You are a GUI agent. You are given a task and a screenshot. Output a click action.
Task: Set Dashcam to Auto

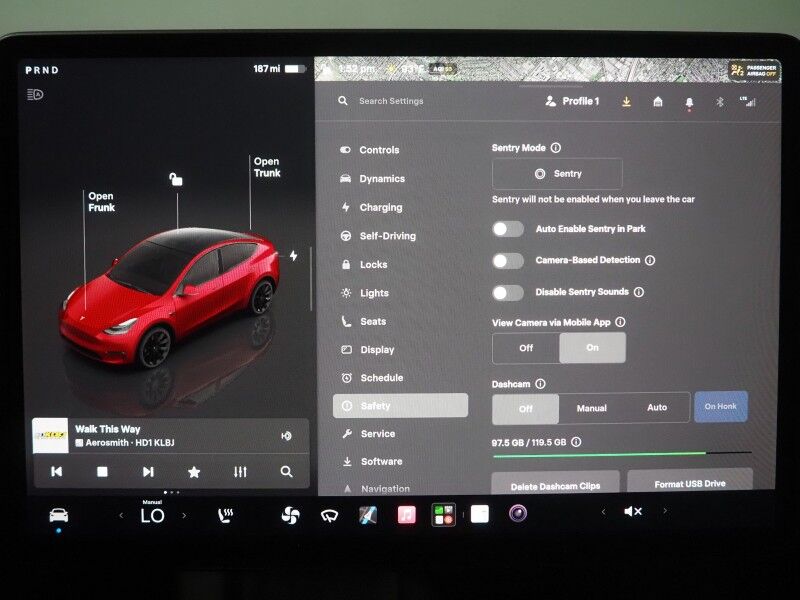(x=657, y=408)
